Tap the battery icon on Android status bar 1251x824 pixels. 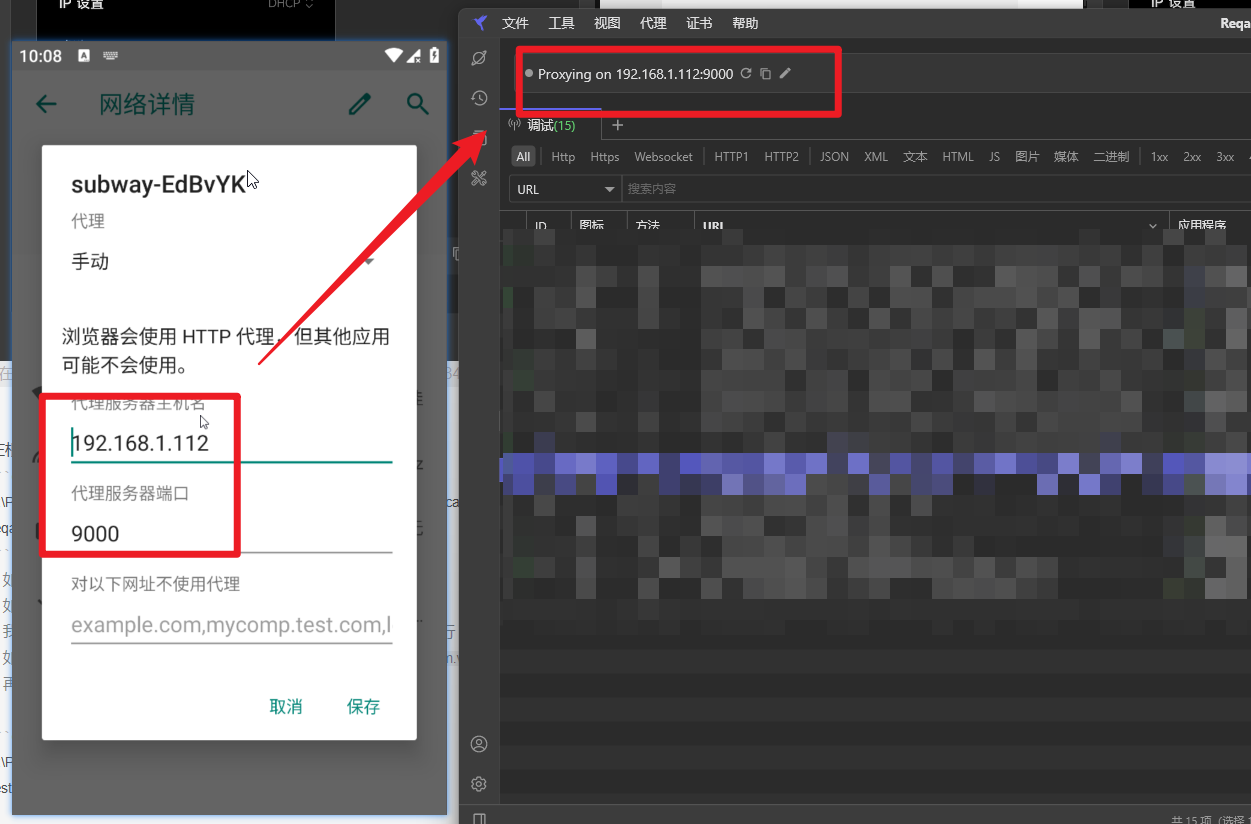point(434,56)
